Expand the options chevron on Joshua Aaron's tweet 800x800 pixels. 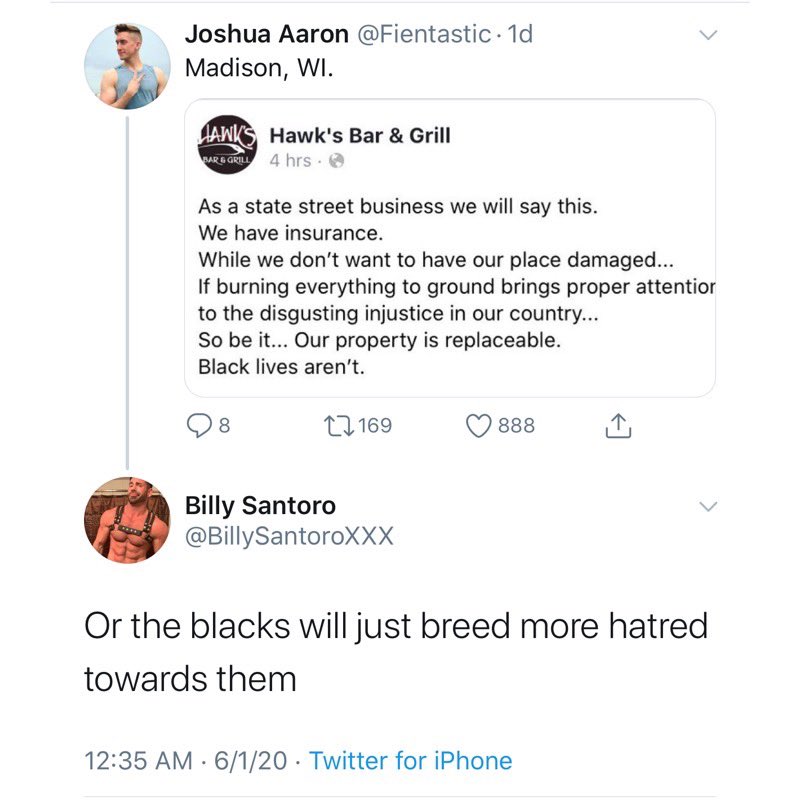click(x=708, y=35)
